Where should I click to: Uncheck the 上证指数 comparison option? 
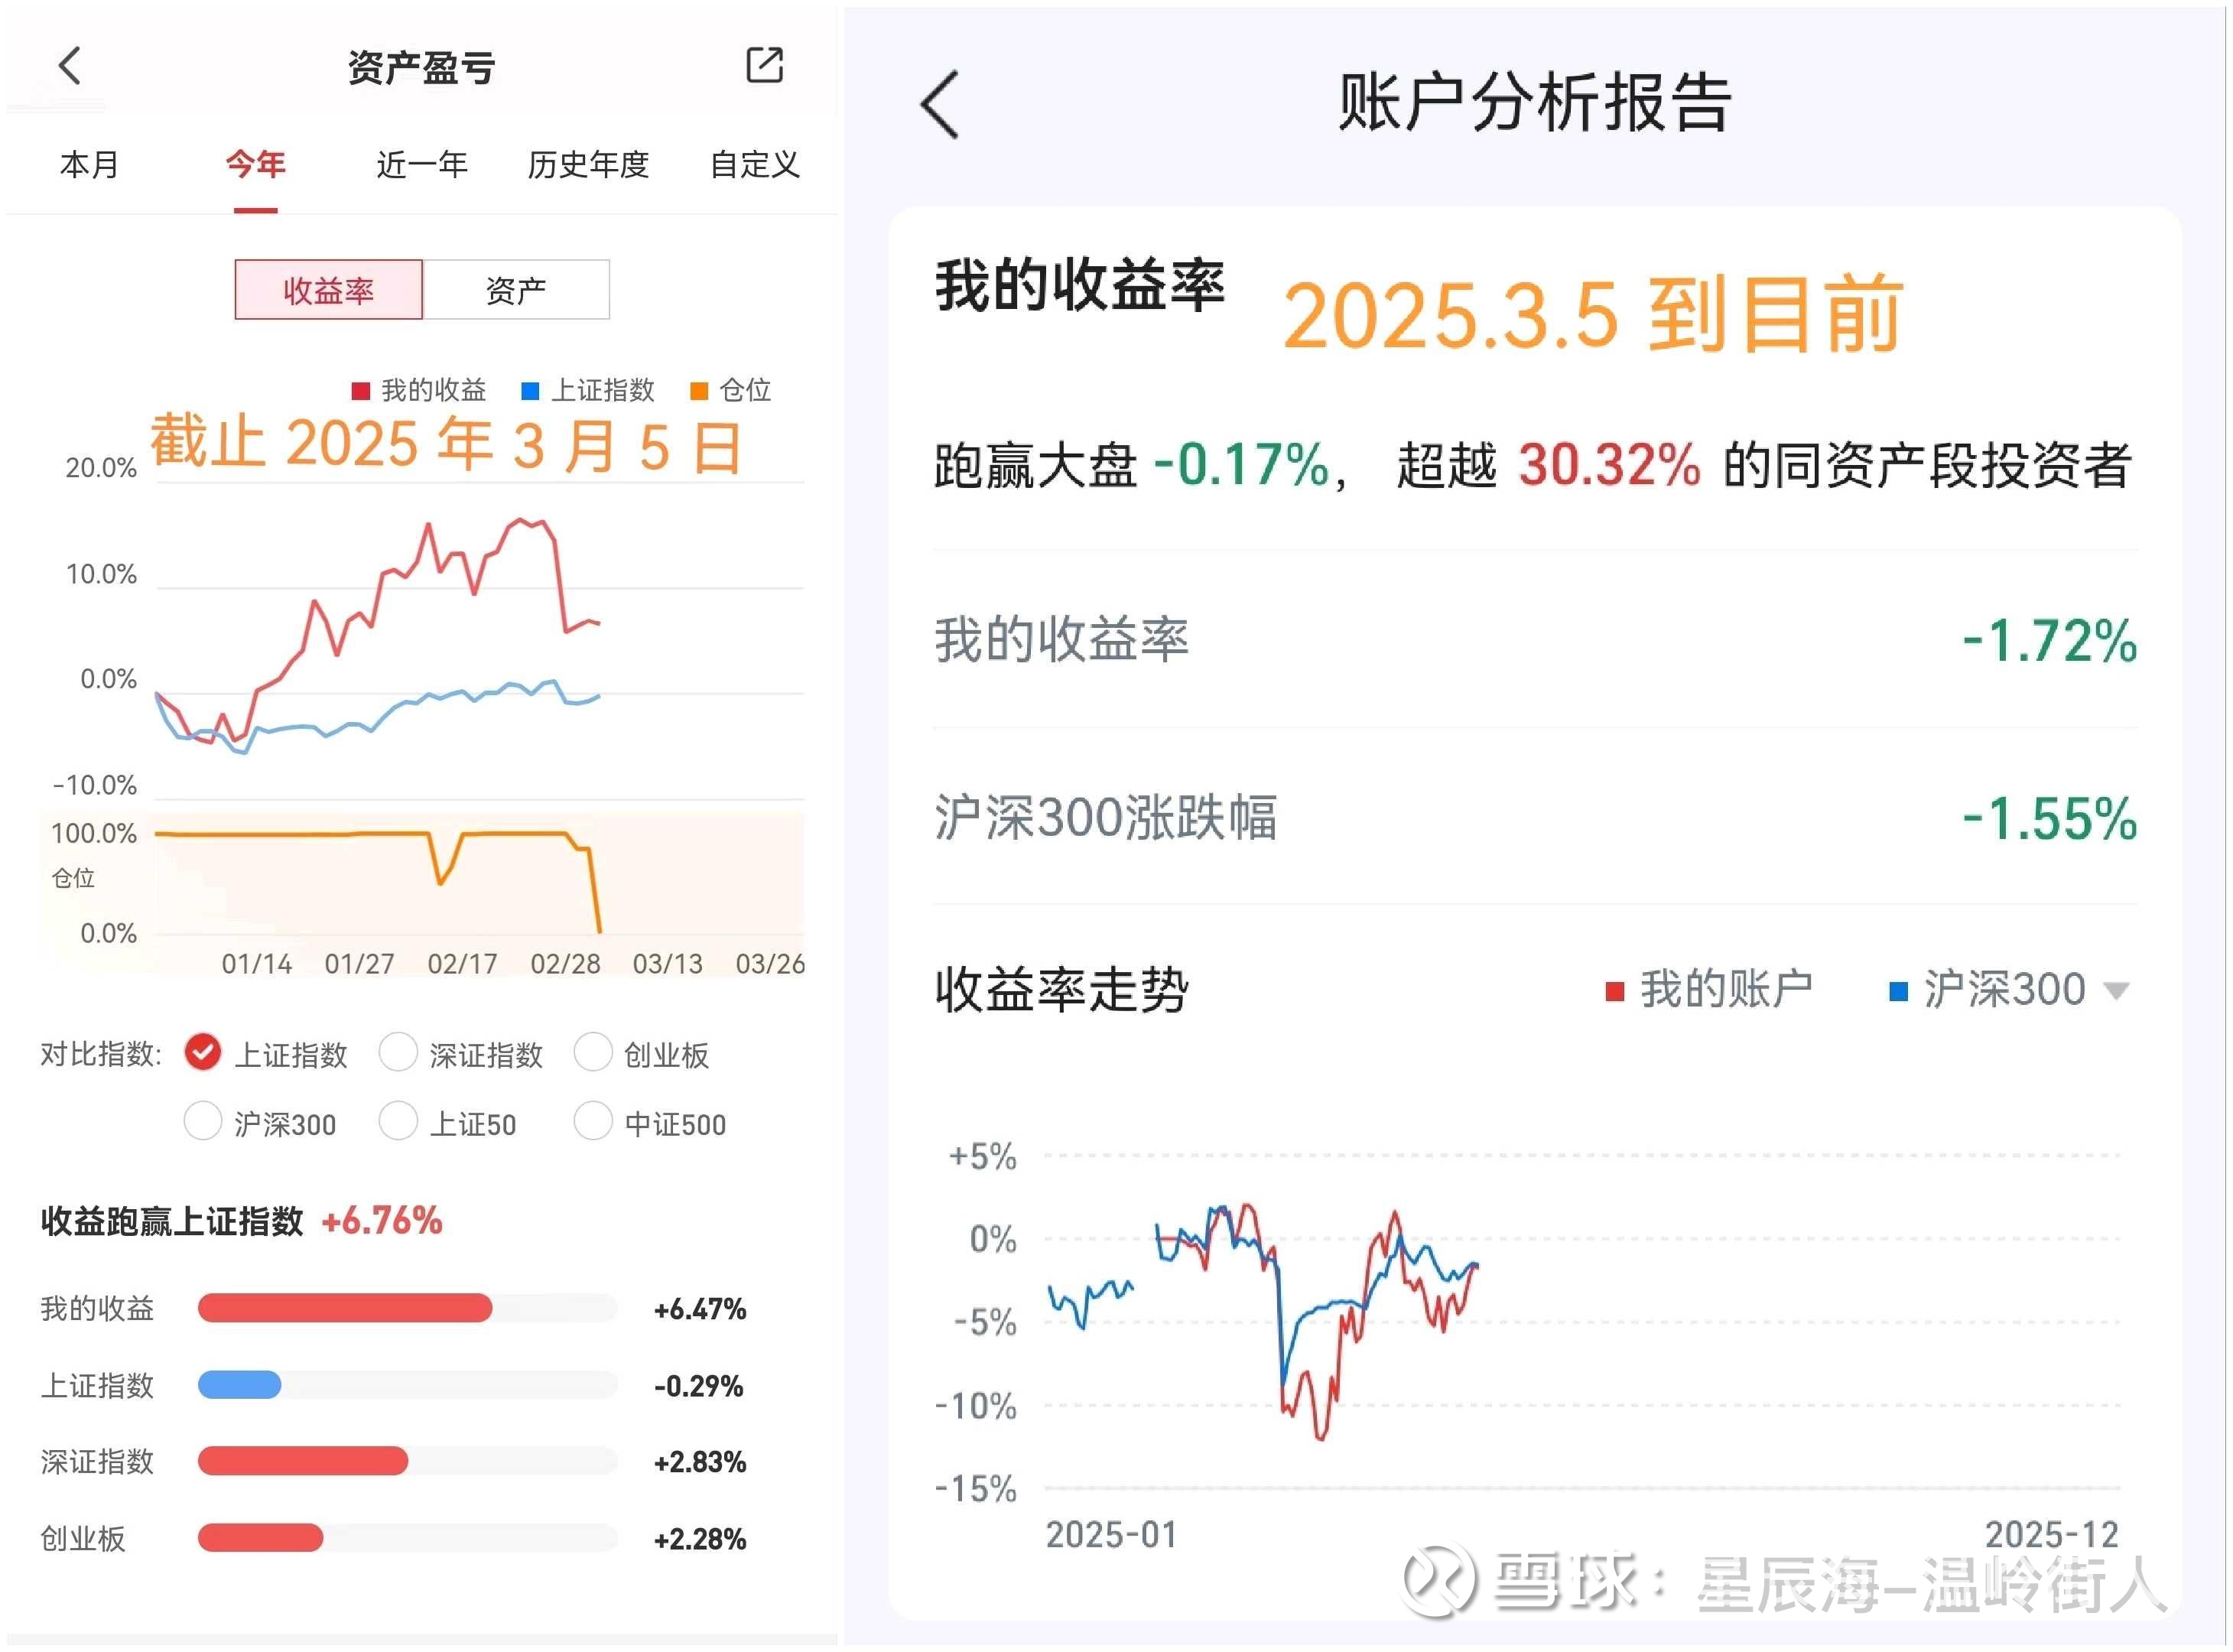pyautogui.click(x=203, y=1053)
